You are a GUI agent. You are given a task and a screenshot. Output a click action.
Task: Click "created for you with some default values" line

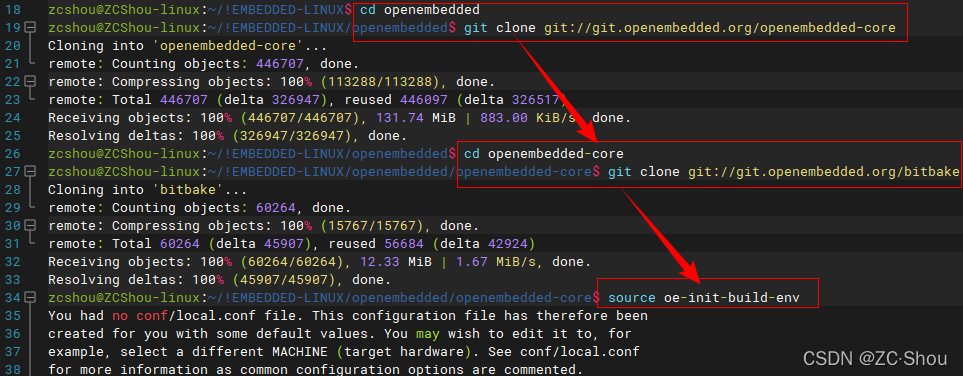pos(340,334)
